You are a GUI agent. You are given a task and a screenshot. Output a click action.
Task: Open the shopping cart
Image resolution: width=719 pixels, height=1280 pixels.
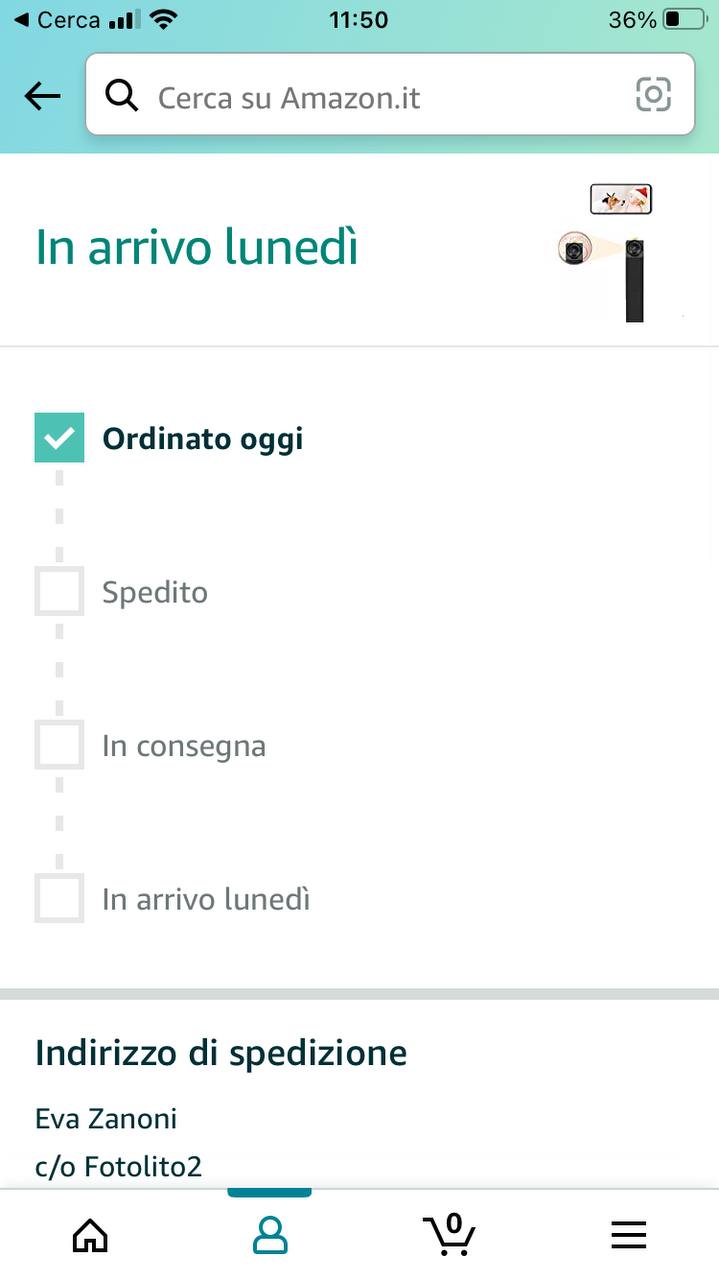tap(449, 1234)
